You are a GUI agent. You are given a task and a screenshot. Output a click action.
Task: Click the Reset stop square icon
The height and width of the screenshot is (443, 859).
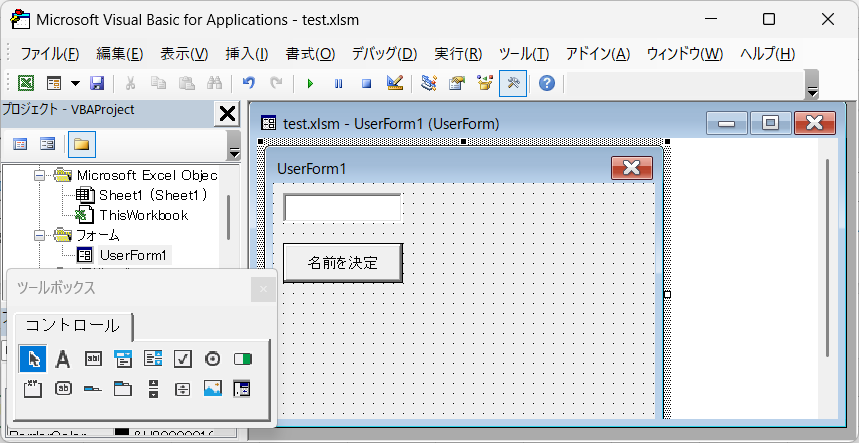coord(366,84)
